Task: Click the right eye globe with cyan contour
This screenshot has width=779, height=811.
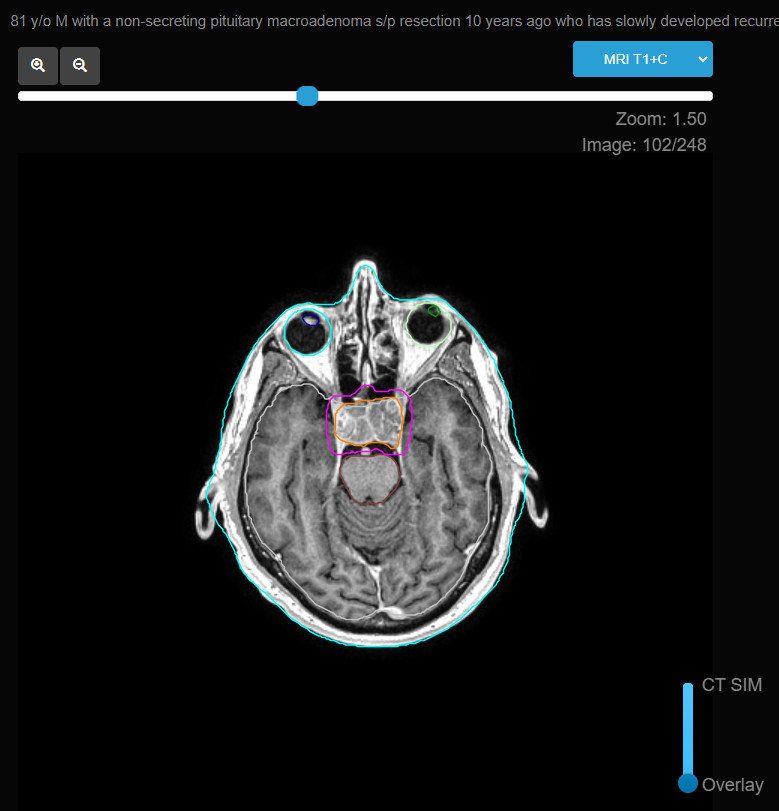Action: coord(308,332)
